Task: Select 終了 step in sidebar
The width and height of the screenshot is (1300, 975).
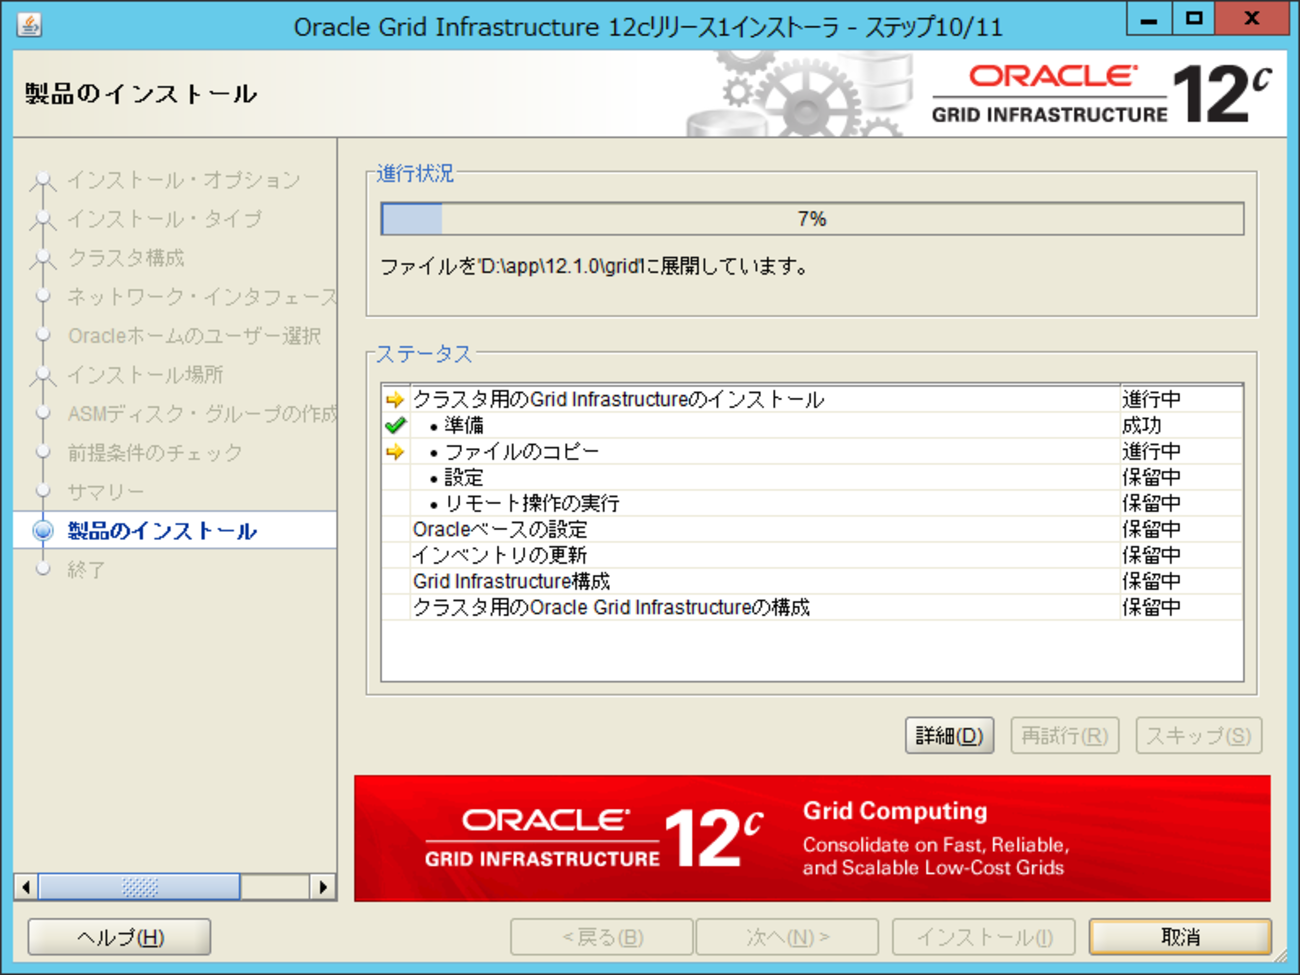Action: click(x=86, y=570)
